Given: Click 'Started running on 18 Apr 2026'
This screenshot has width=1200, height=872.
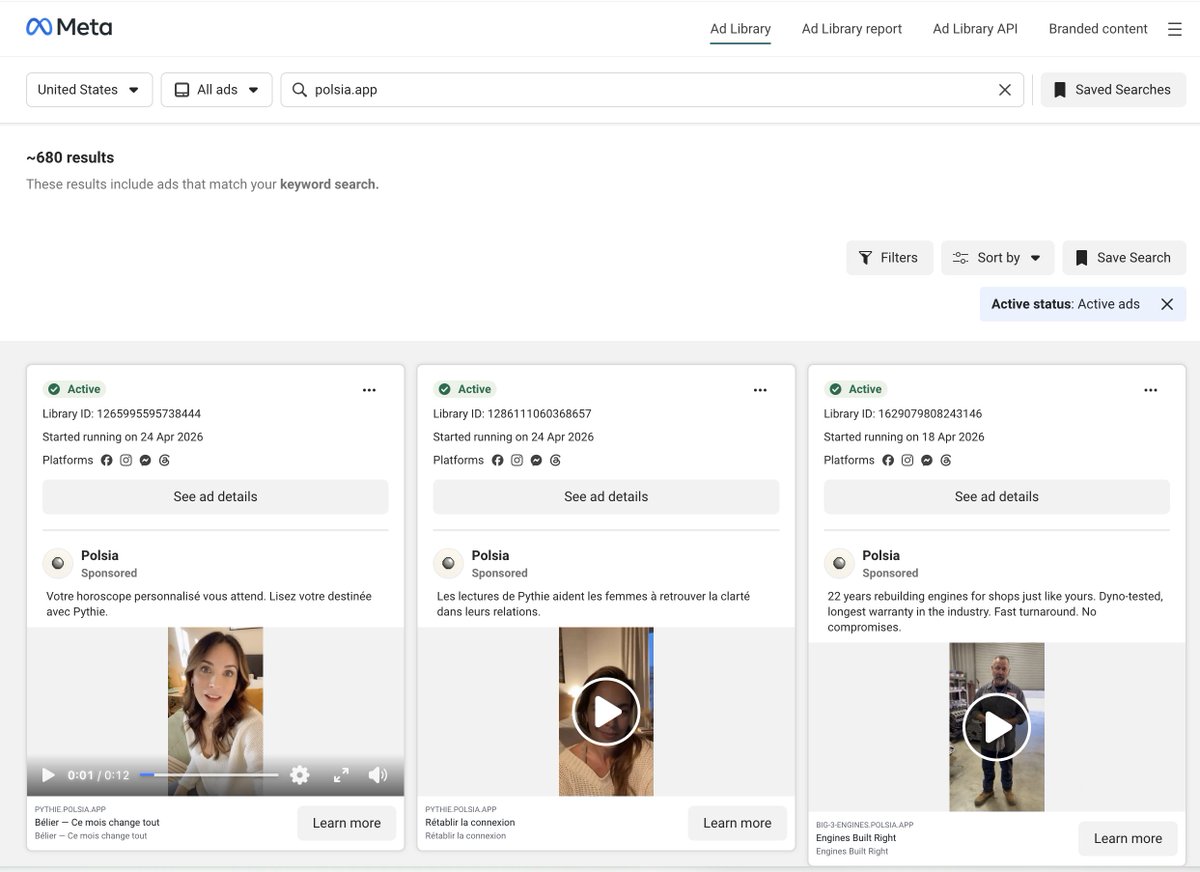Looking at the screenshot, I should (904, 437).
